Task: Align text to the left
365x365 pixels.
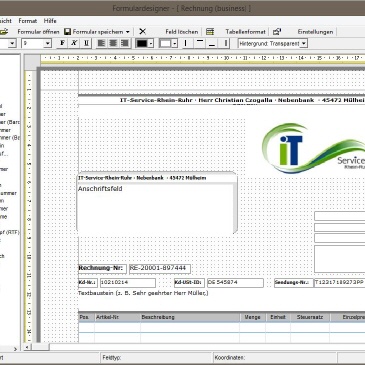Action: click(101, 43)
